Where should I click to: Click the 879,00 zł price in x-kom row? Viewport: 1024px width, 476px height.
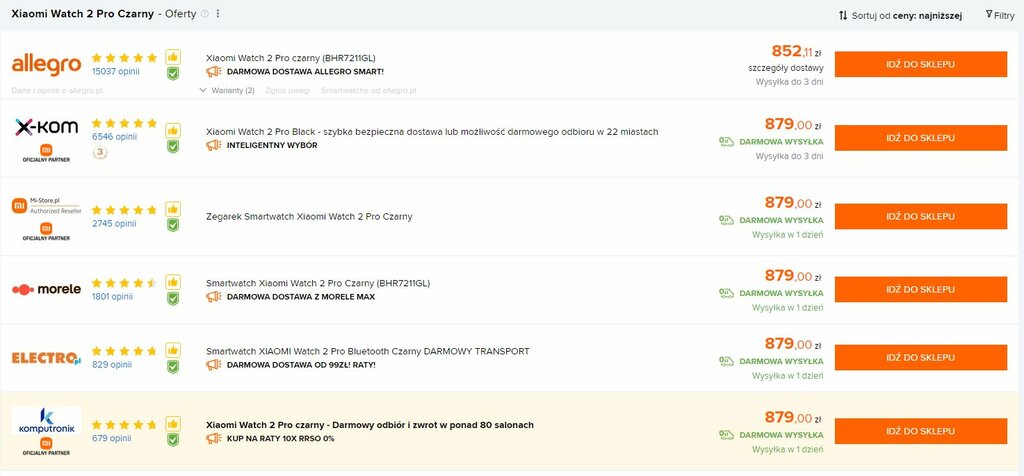point(794,124)
